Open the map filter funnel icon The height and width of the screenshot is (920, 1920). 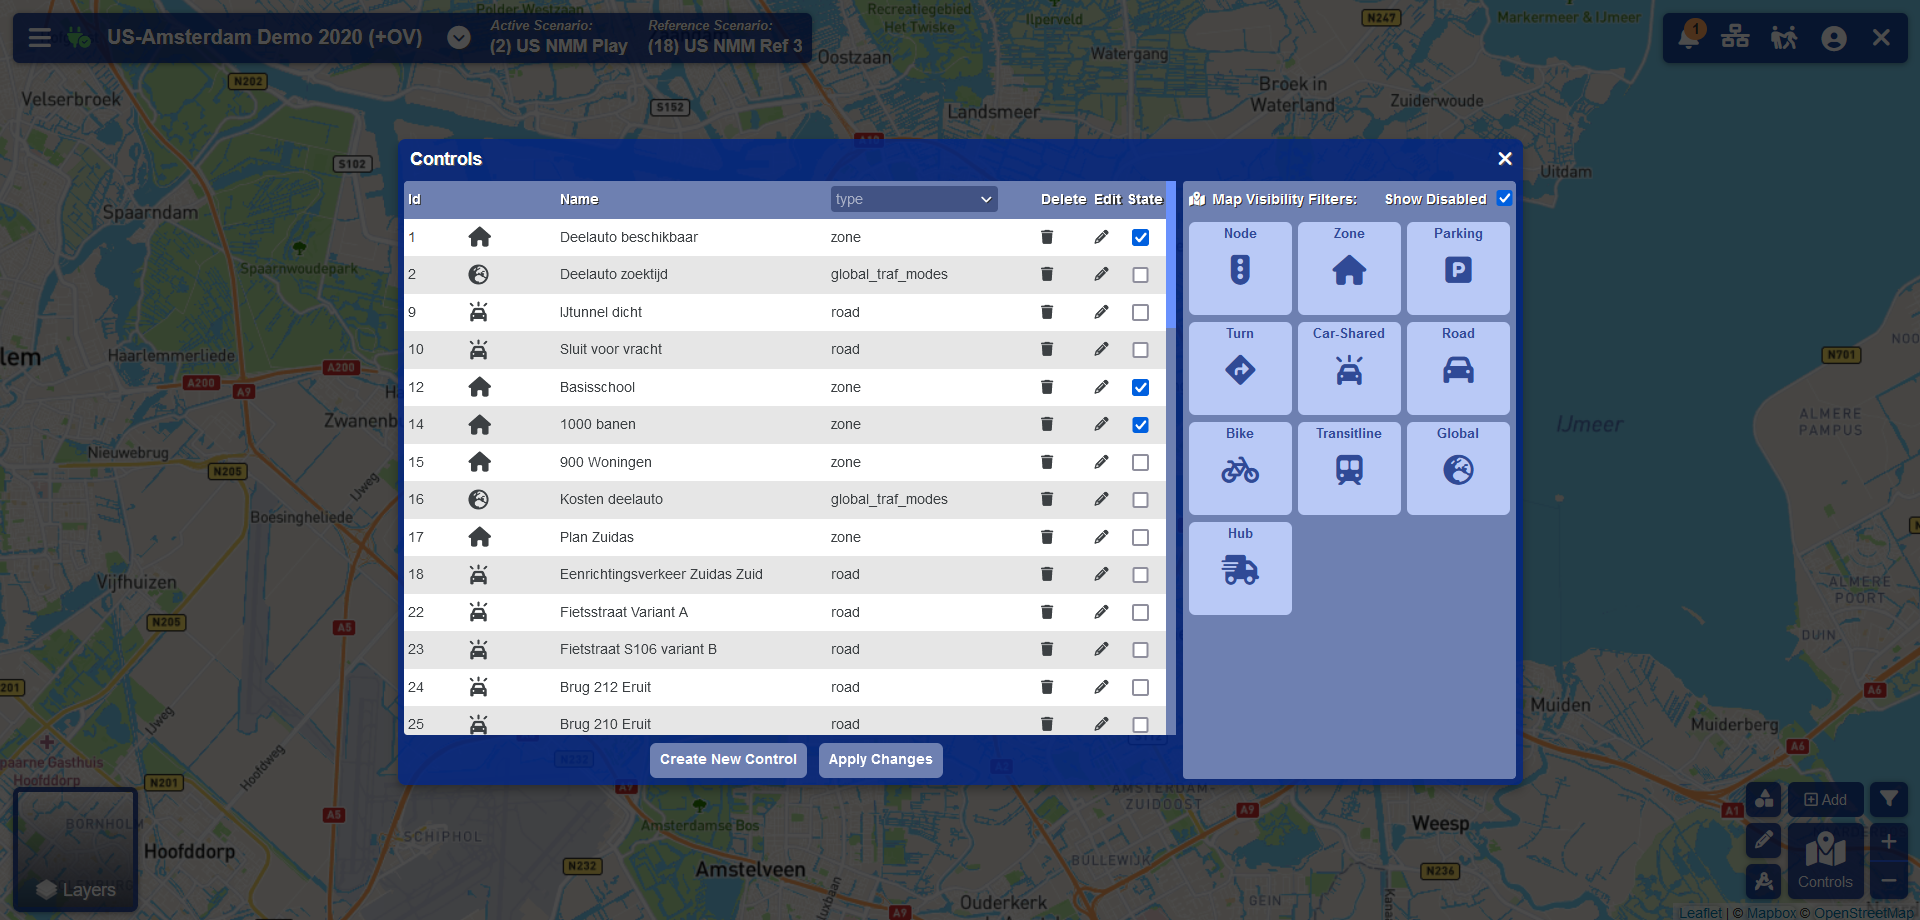point(1889,799)
